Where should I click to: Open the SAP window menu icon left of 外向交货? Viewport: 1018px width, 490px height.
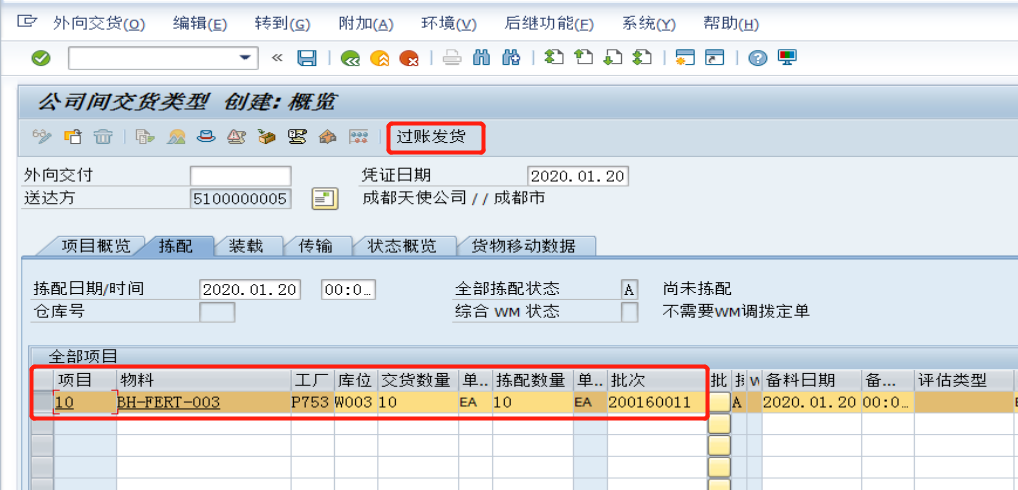[28, 21]
